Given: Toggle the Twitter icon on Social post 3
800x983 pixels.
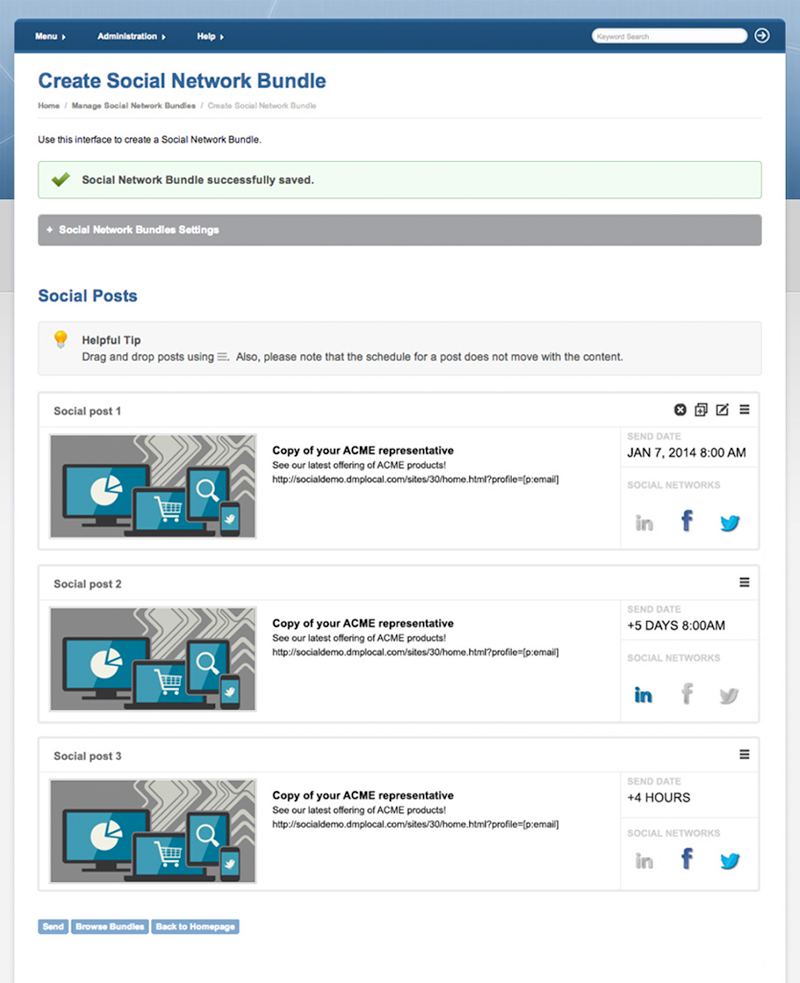Looking at the screenshot, I should point(729,861).
